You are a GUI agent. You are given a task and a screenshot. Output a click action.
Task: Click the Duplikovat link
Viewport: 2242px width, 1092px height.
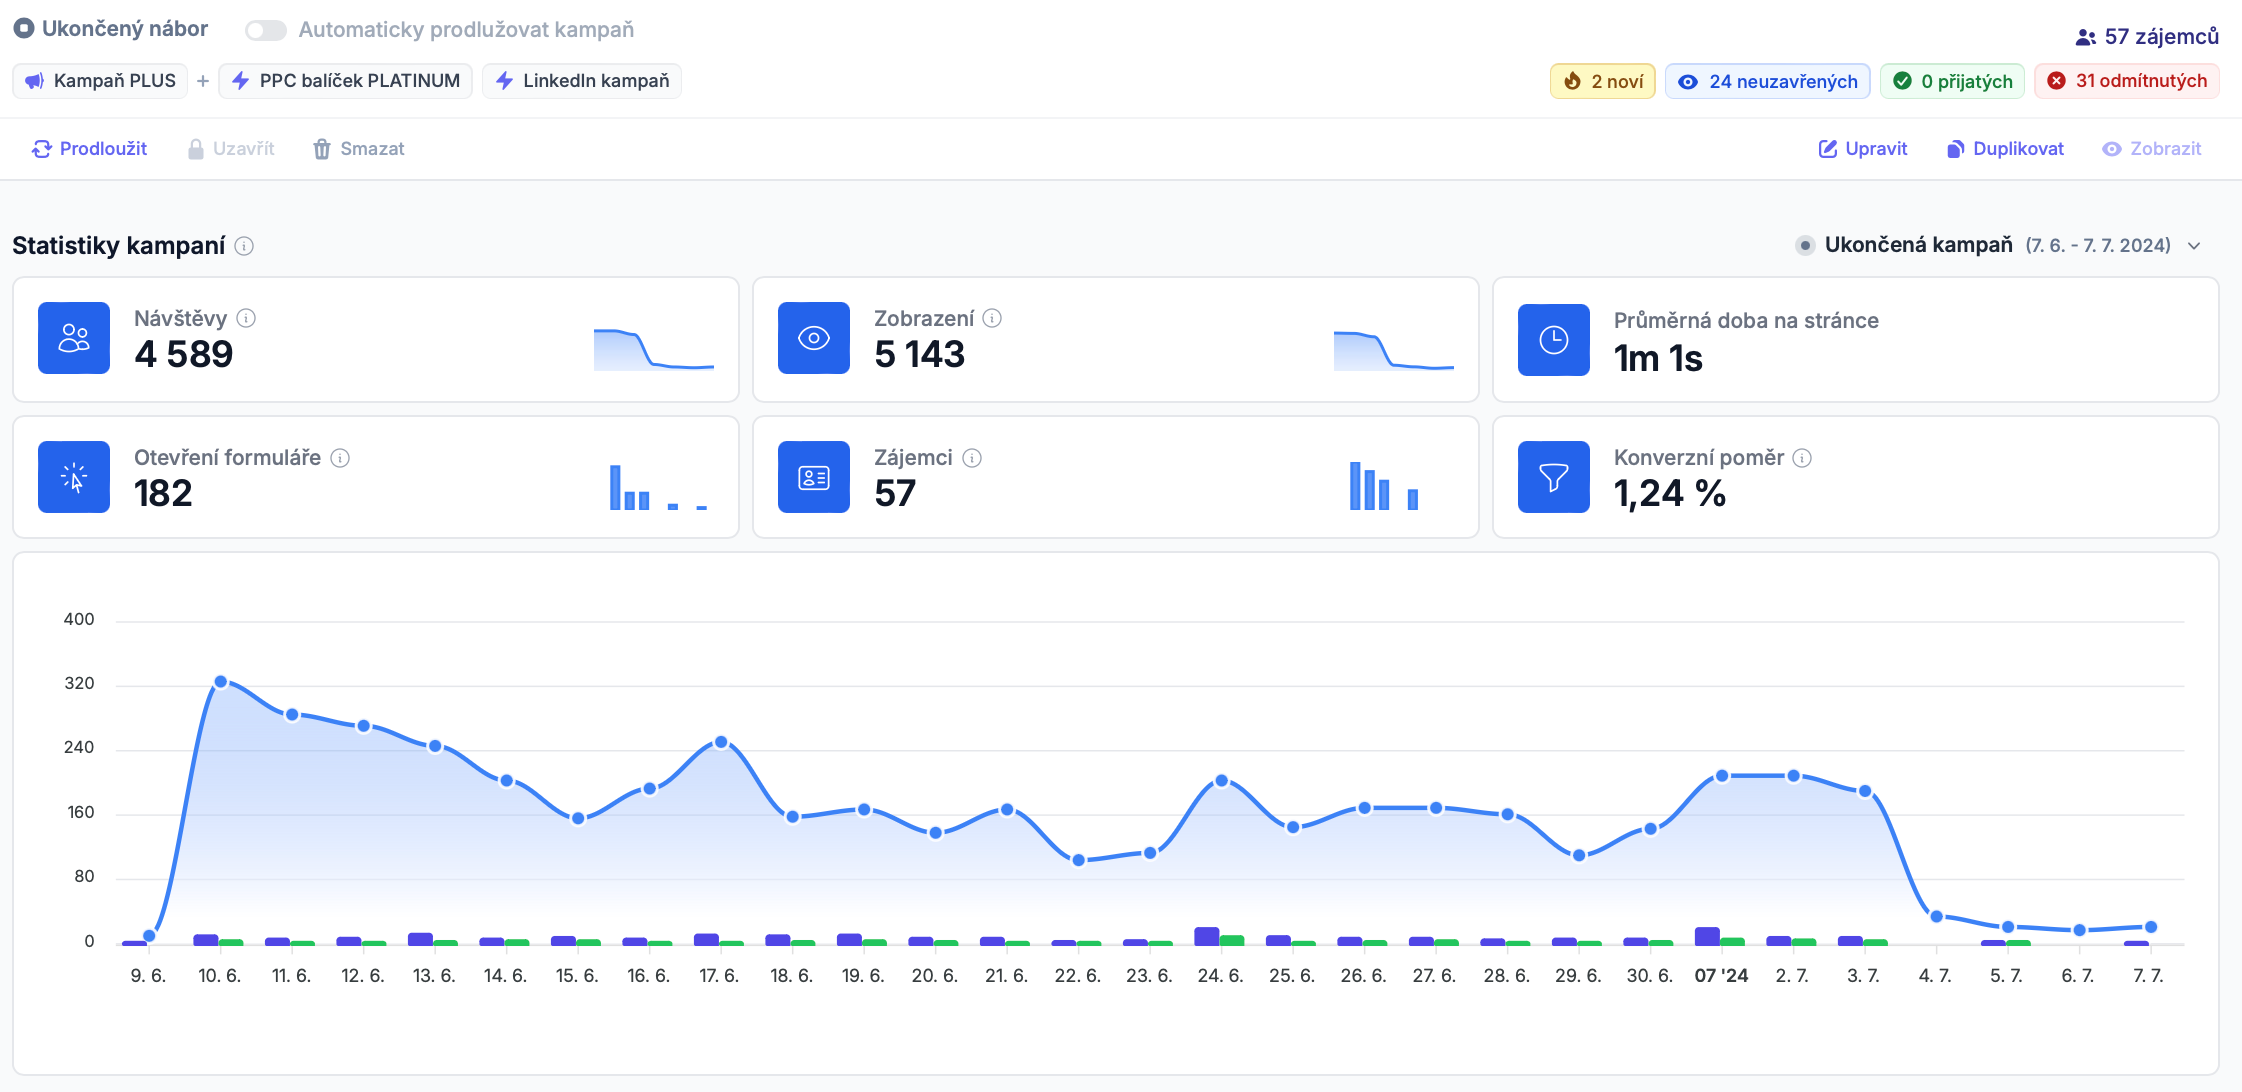2005,149
